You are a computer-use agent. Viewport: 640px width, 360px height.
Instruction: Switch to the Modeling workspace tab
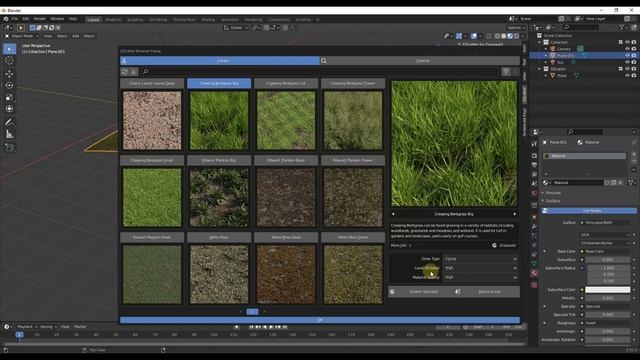[113, 20]
